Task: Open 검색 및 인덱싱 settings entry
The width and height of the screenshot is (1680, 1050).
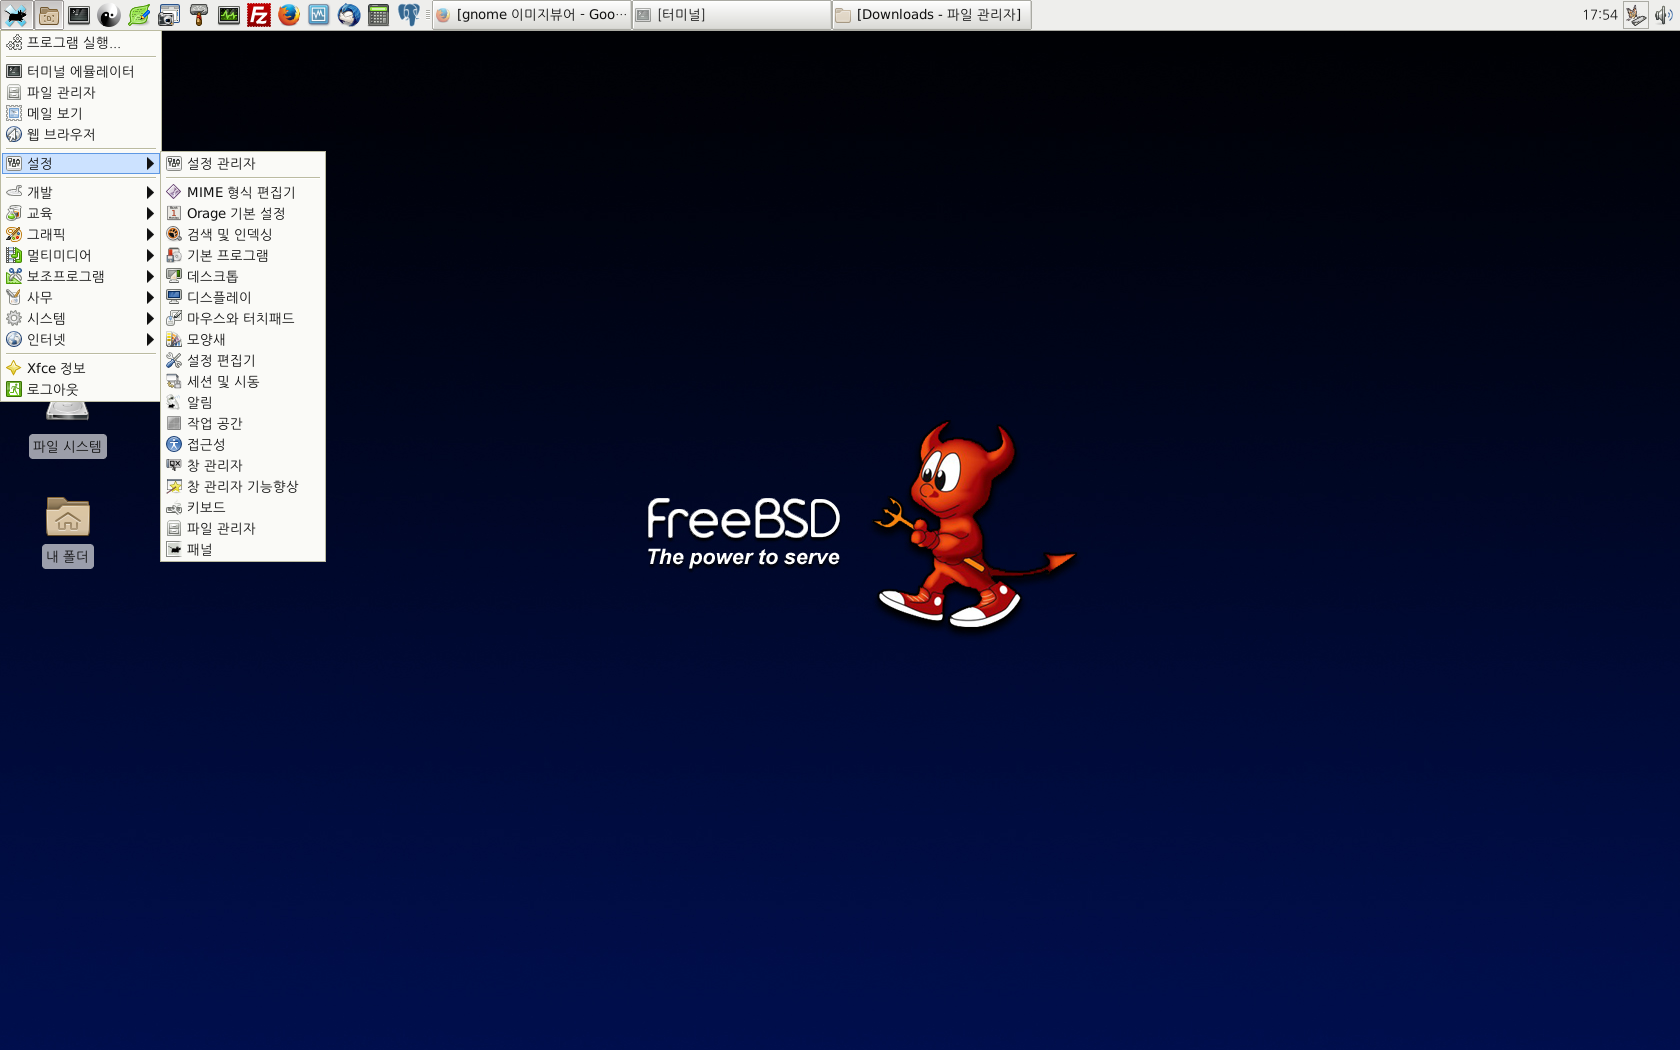Action: pyautogui.click(x=243, y=234)
